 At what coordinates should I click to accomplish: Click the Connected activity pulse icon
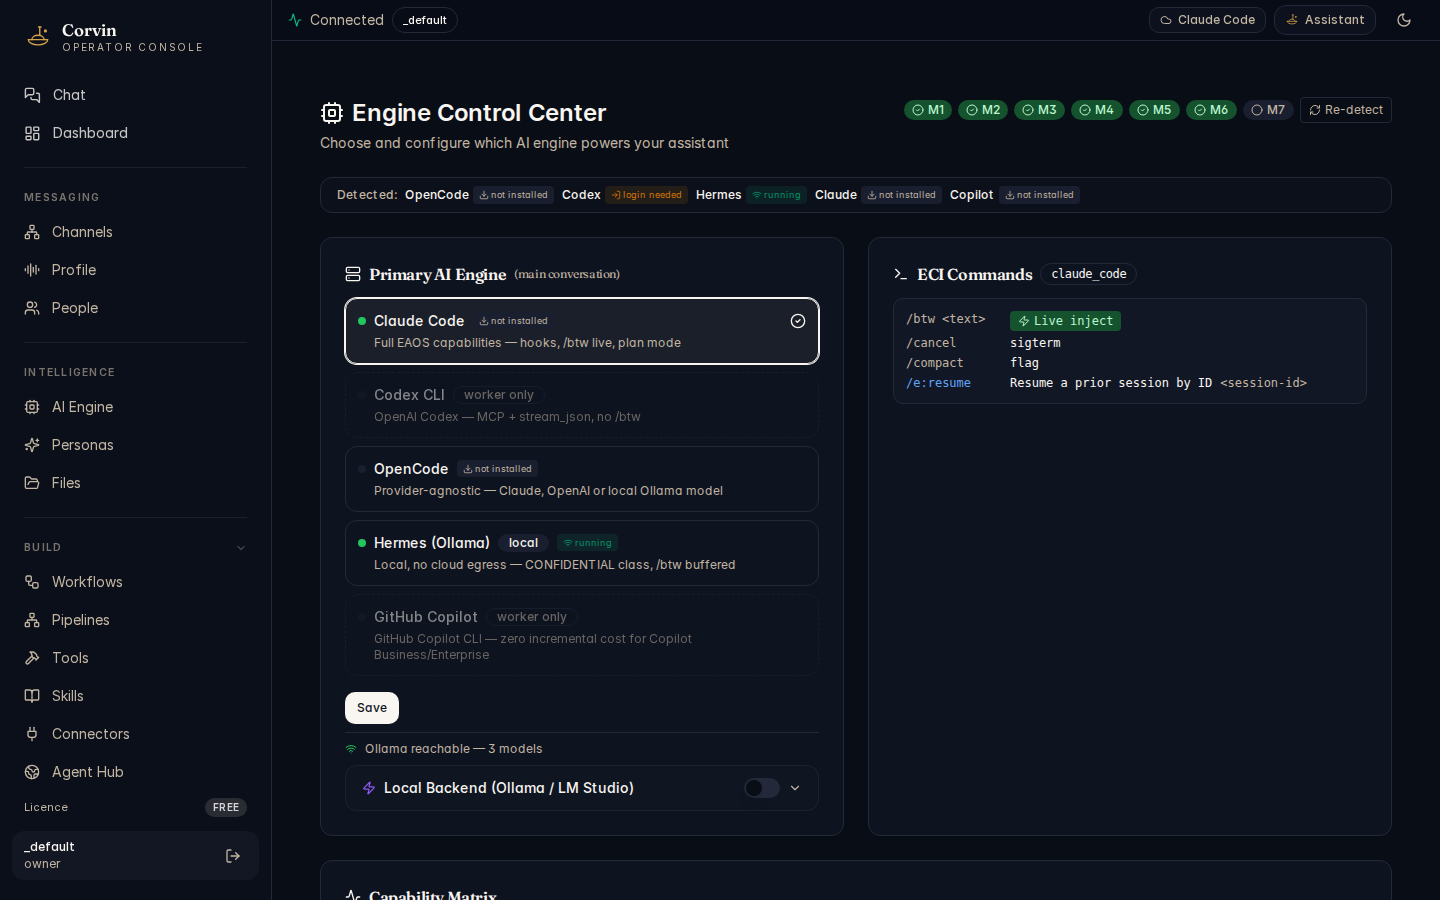pyautogui.click(x=295, y=20)
